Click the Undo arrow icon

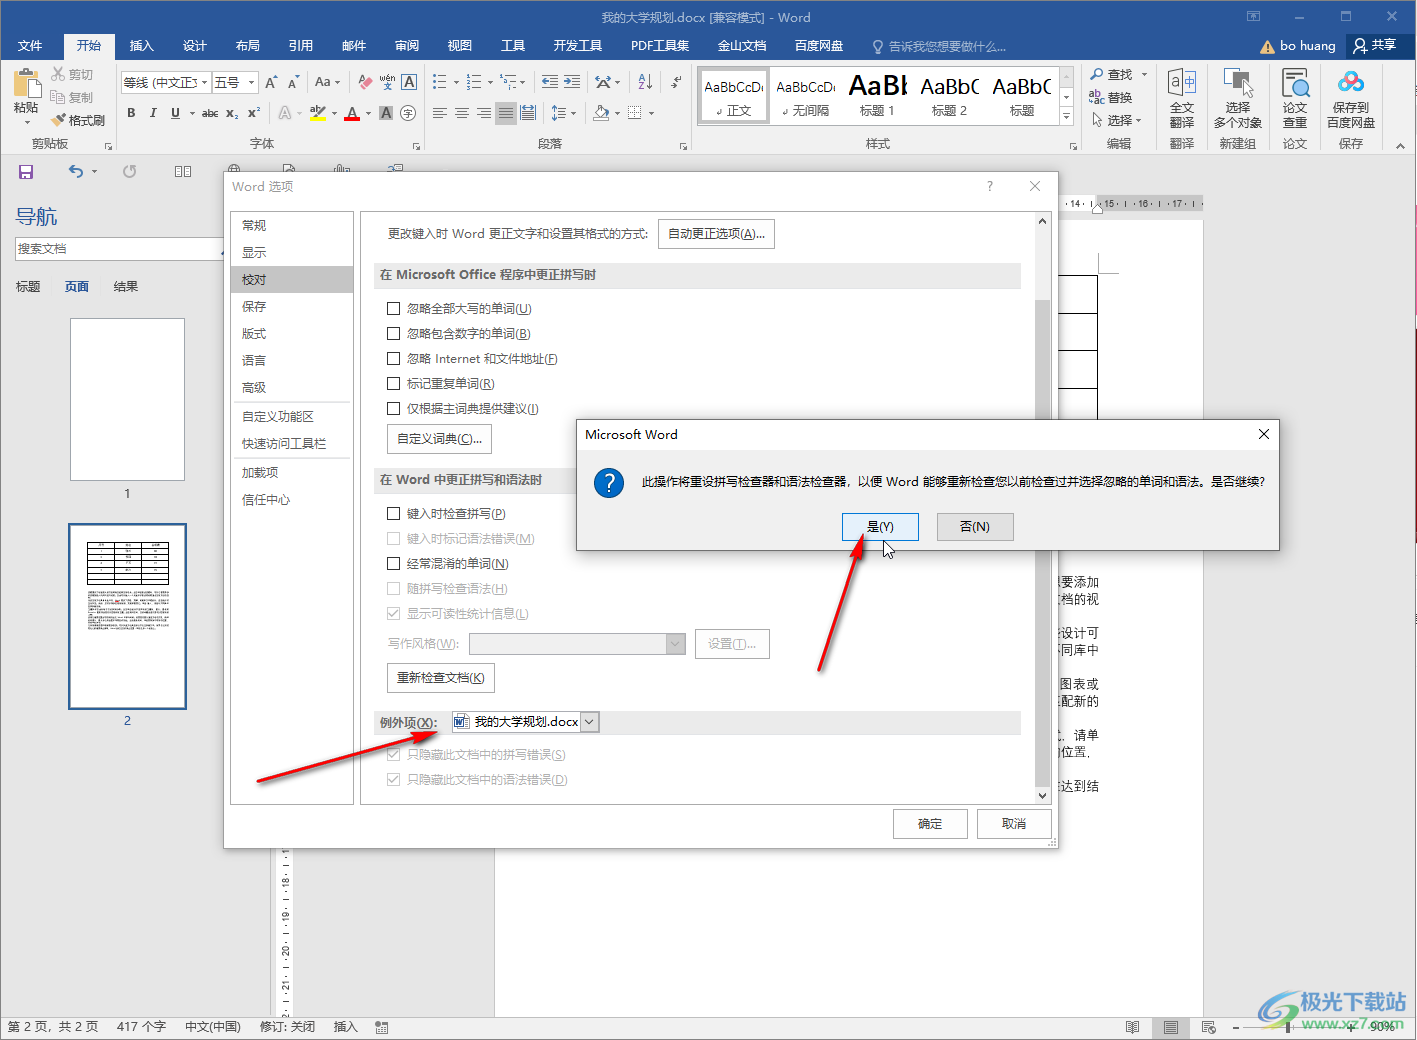coord(76,172)
